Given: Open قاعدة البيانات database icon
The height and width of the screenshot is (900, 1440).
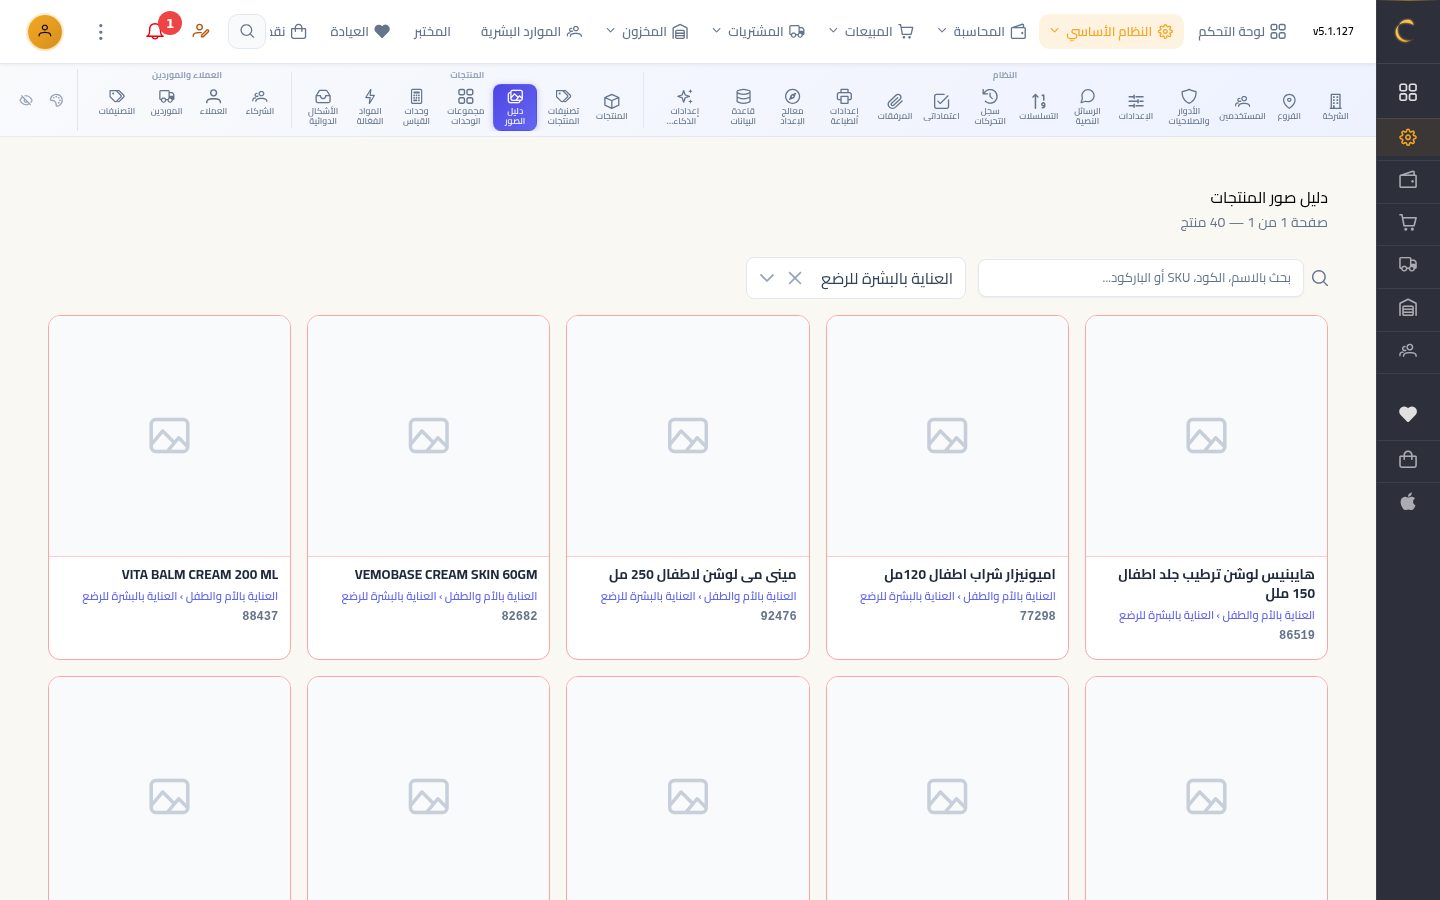Looking at the screenshot, I should pyautogui.click(x=743, y=107).
